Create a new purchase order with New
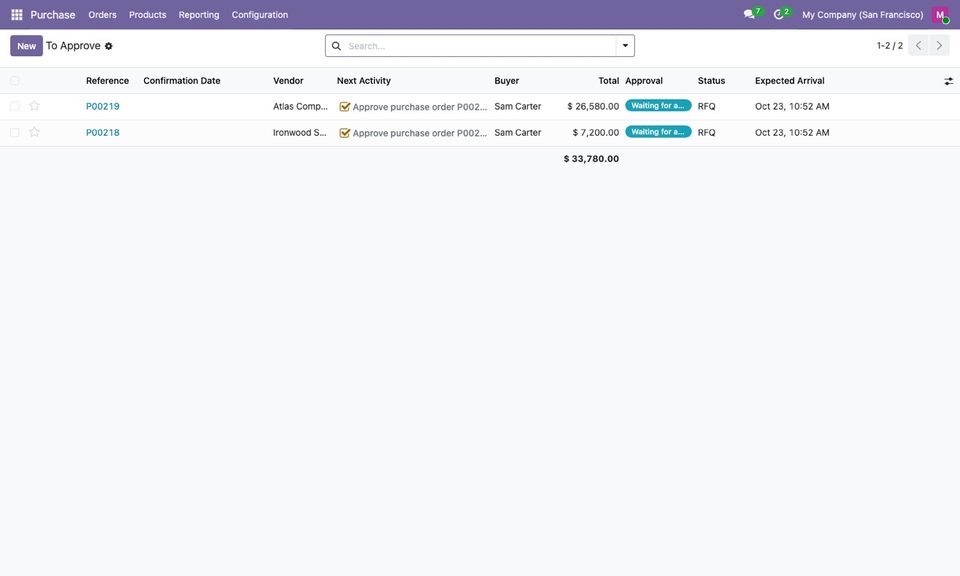 (x=26, y=46)
